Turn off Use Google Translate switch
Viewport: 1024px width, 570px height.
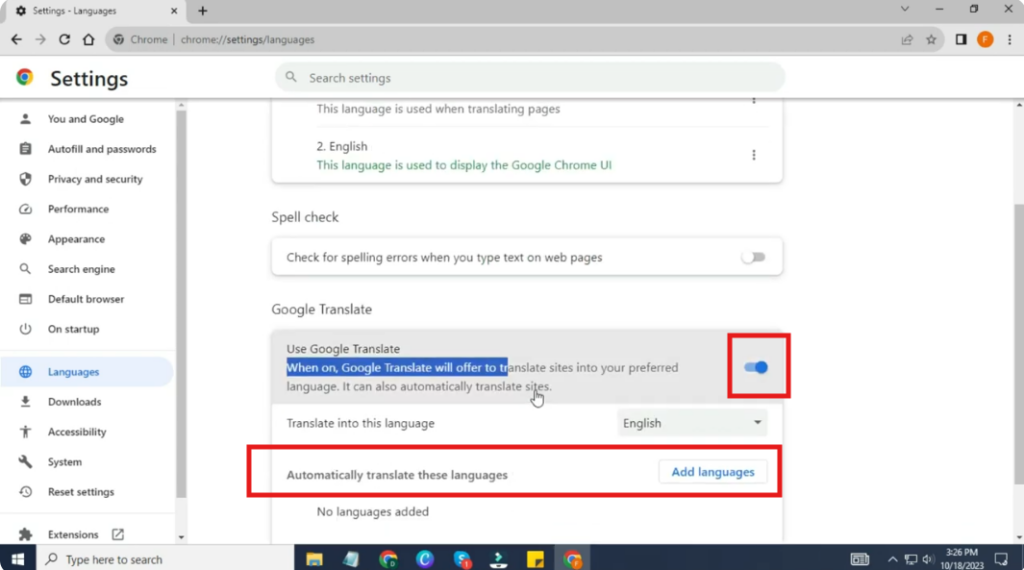(756, 367)
